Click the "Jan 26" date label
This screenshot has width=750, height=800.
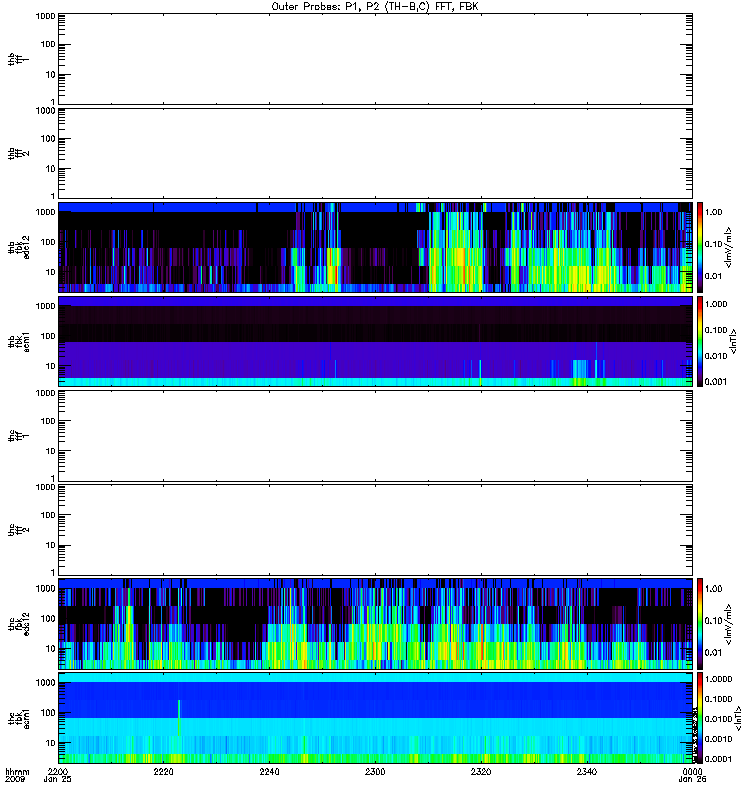pyautogui.click(x=692, y=780)
